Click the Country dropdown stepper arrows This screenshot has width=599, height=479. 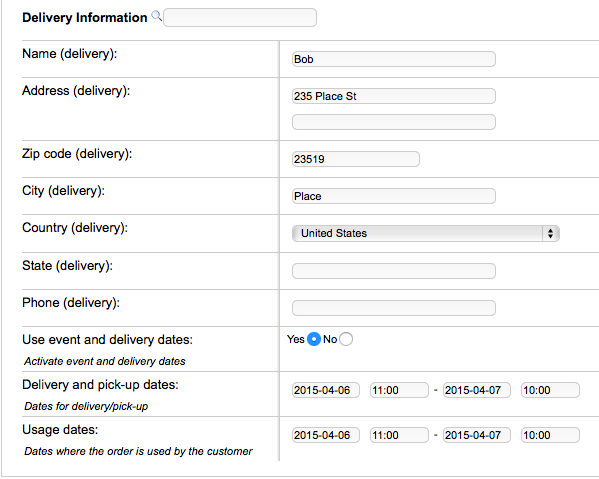(550, 233)
